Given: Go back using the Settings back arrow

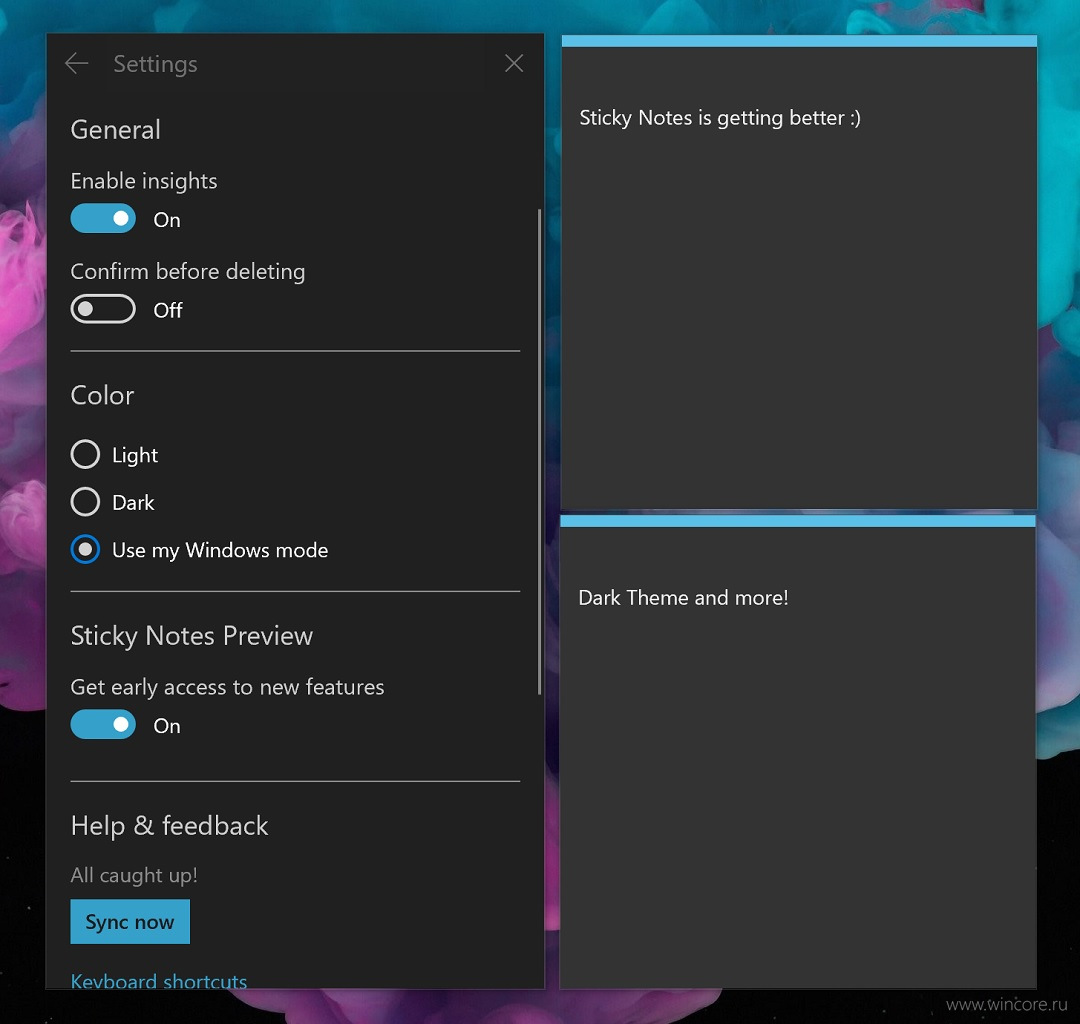Looking at the screenshot, I should (76, 64).
